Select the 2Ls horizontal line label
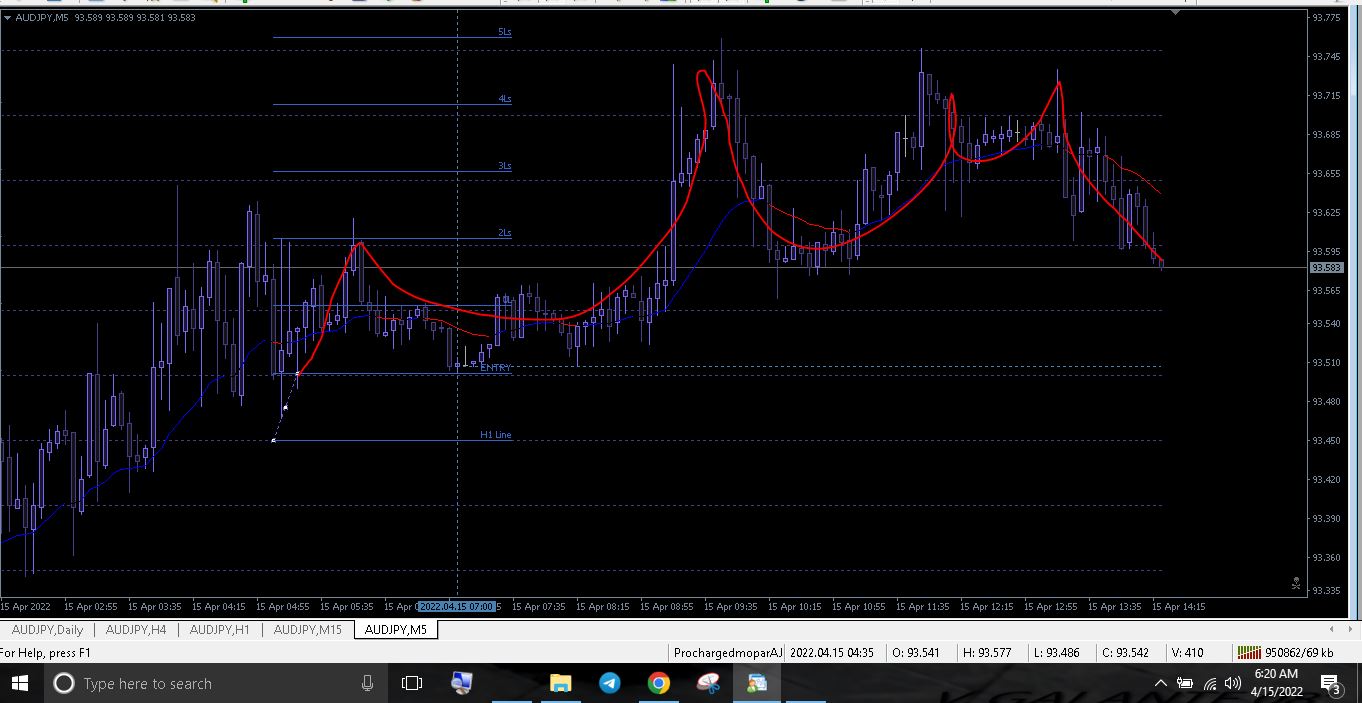The image size is (1362, 703). pos(504,233)
